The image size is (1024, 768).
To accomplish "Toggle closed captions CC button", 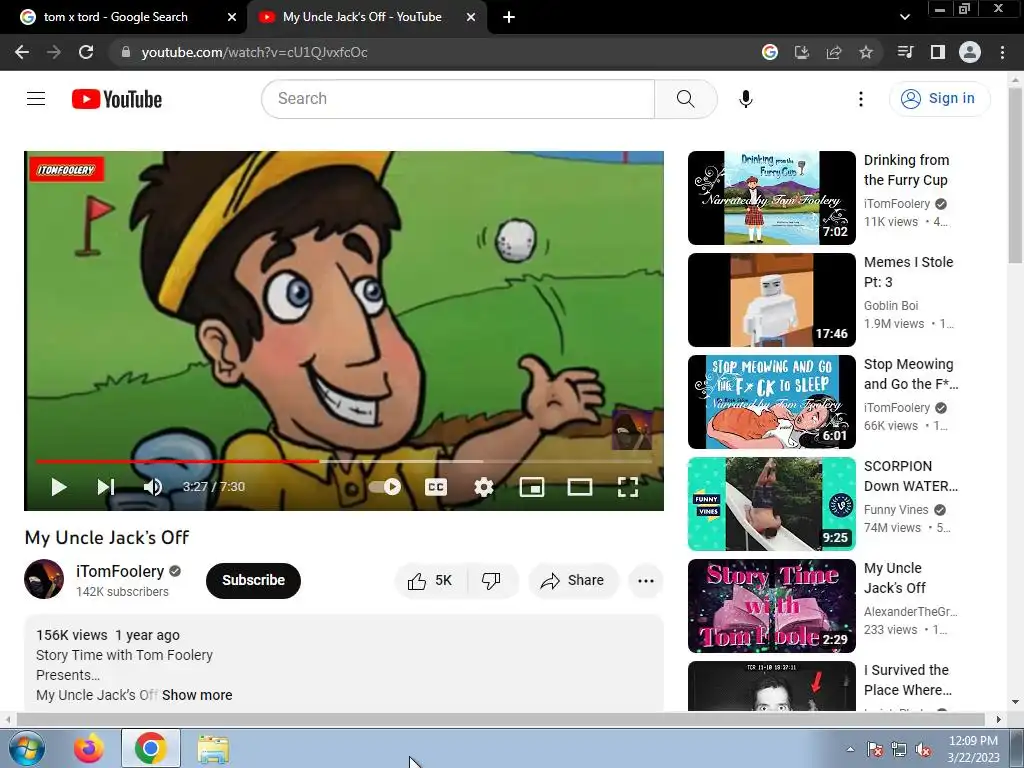I will pyautogui.click(x=436, y=487).
